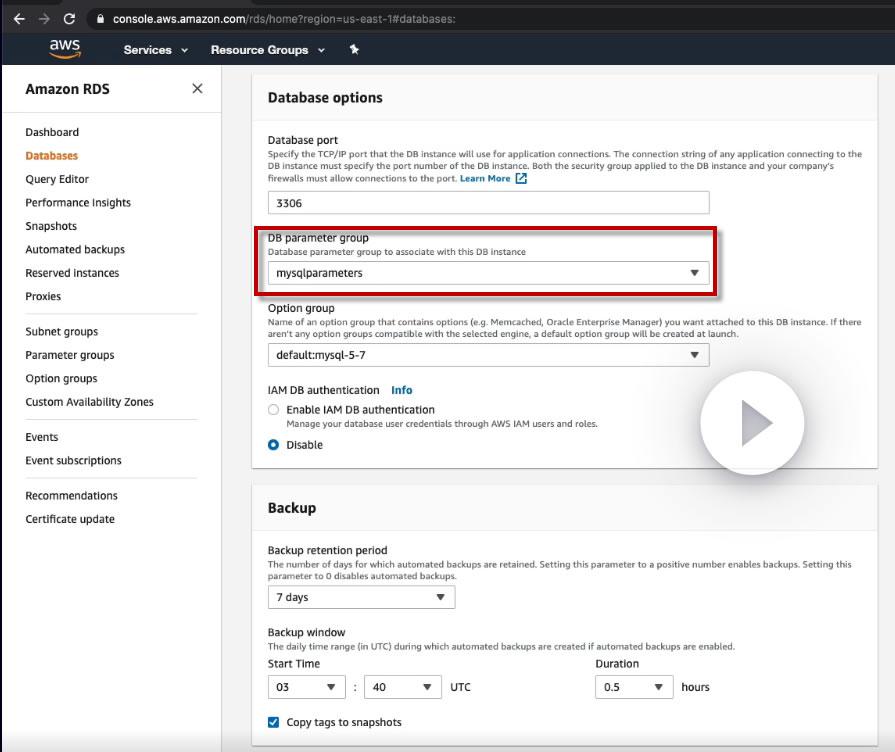Open the DB parameter group dropdown
895x752 pixels.
(489, 273)
